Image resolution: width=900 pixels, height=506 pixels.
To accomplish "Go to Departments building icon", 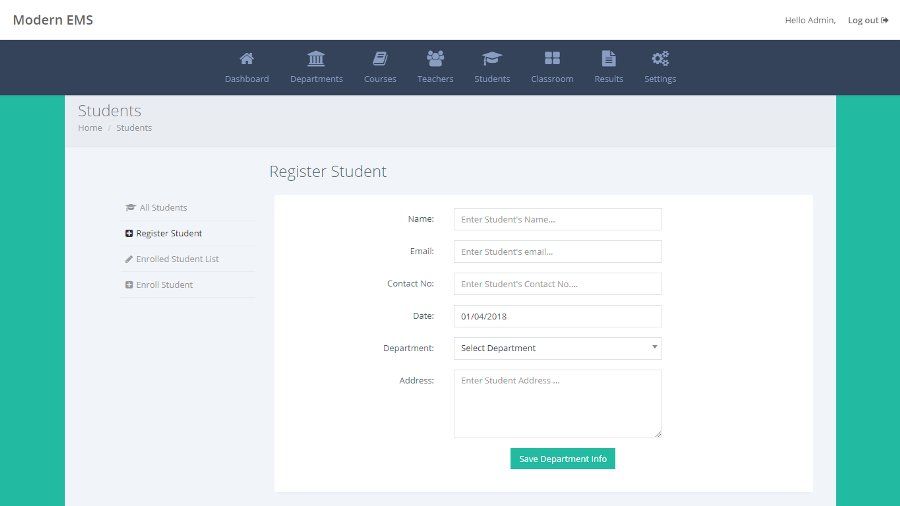I will [316, 59].
